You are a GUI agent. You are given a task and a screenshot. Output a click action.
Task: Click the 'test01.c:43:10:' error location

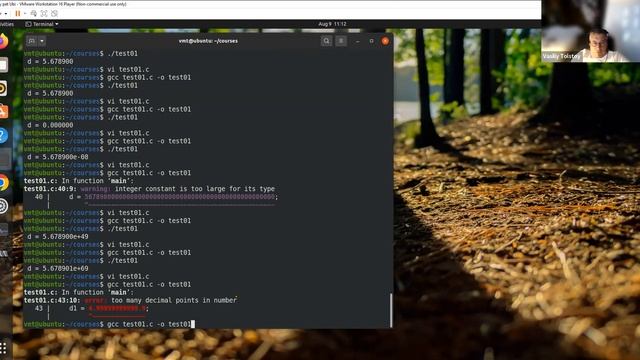[x=52, y=300]
